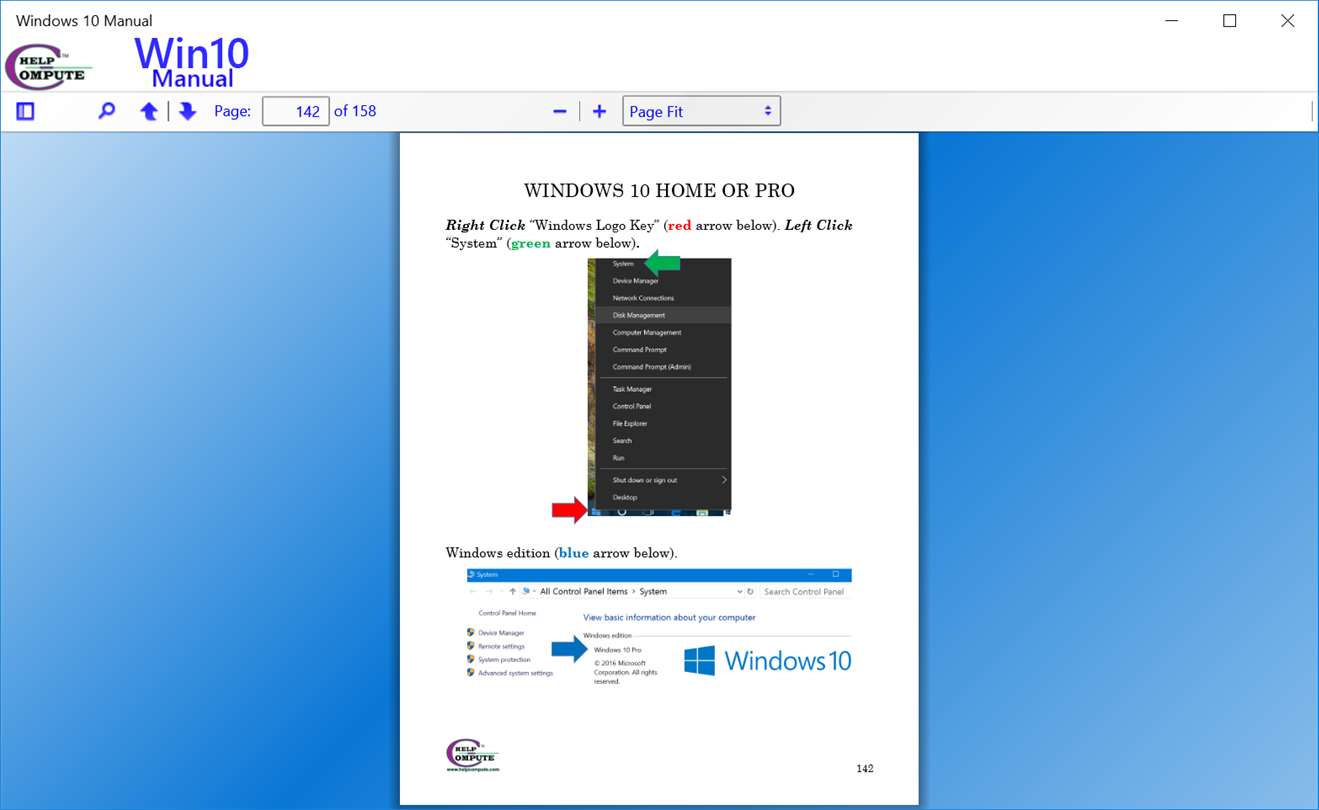Click 'Disk Management' in the pictured menu
The image size is (1319, 810).
pyautogui.click(x=639, y=315)
